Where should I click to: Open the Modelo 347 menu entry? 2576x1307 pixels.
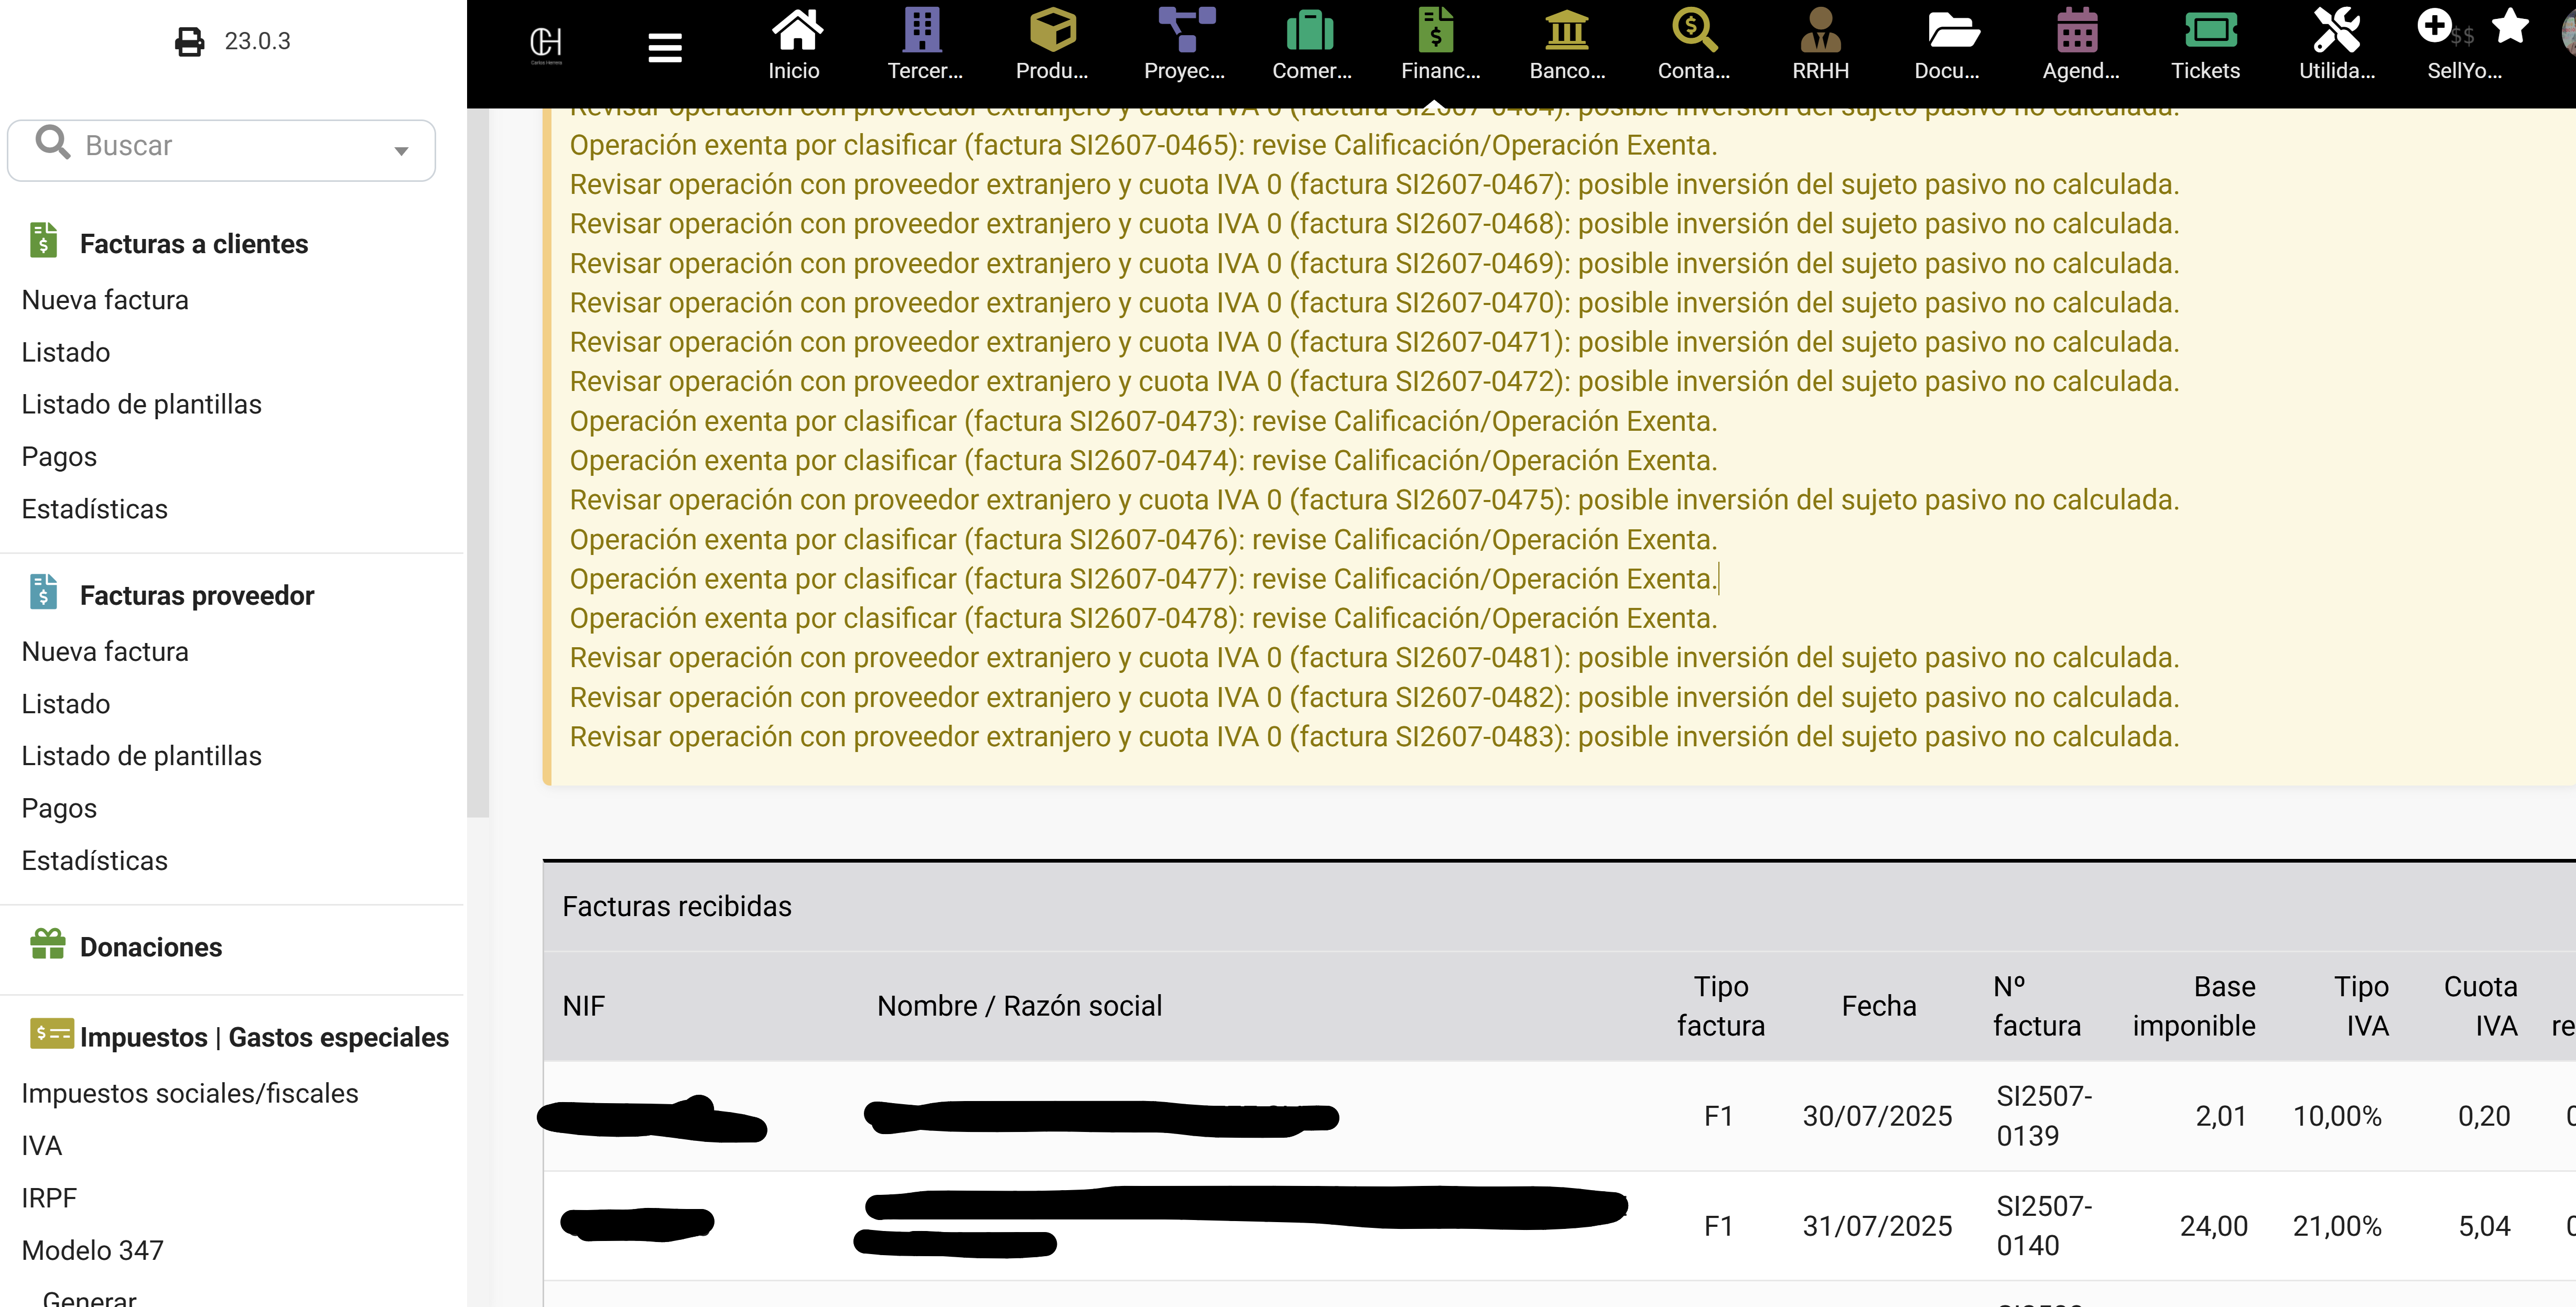pos(93,1251)
